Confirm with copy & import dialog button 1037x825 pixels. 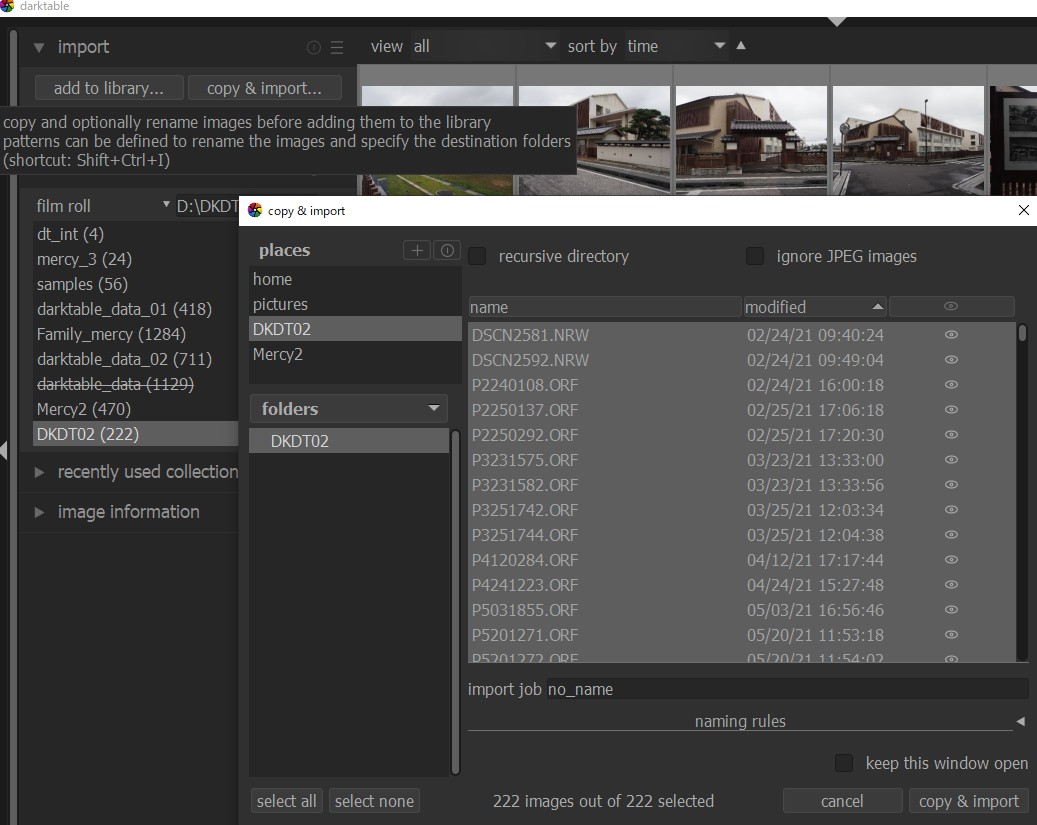tap(969, 801)
